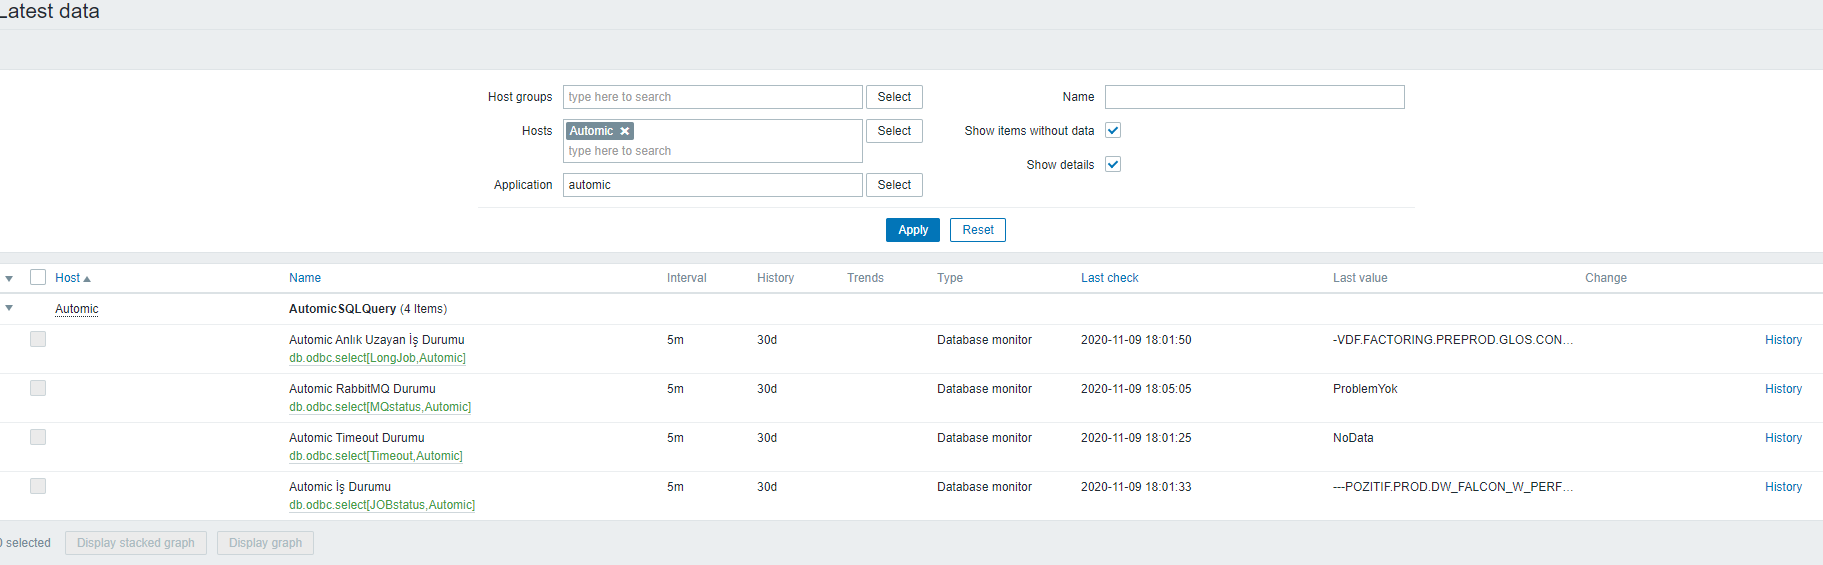This screenshot has height=565, width=1823.
Task: Click Apply to filter results
Action: (x=912, y=230)
